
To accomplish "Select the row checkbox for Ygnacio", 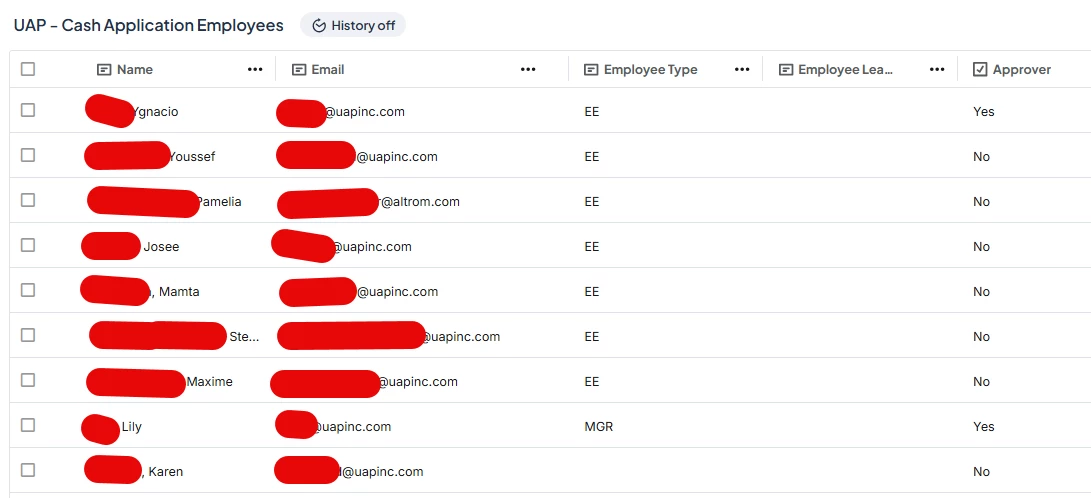I will (x=28, y=110).
